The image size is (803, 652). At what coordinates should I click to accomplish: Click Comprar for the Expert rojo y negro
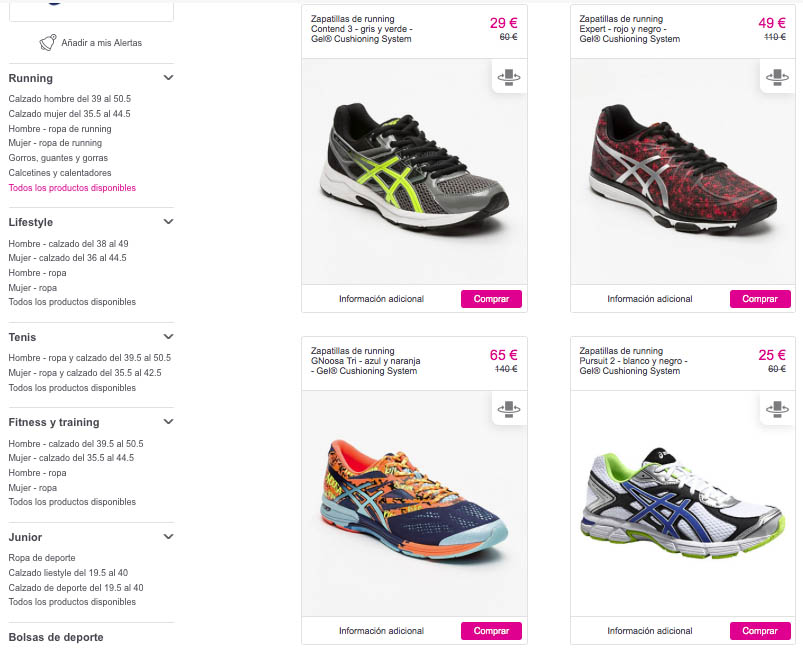click(760, 299)
